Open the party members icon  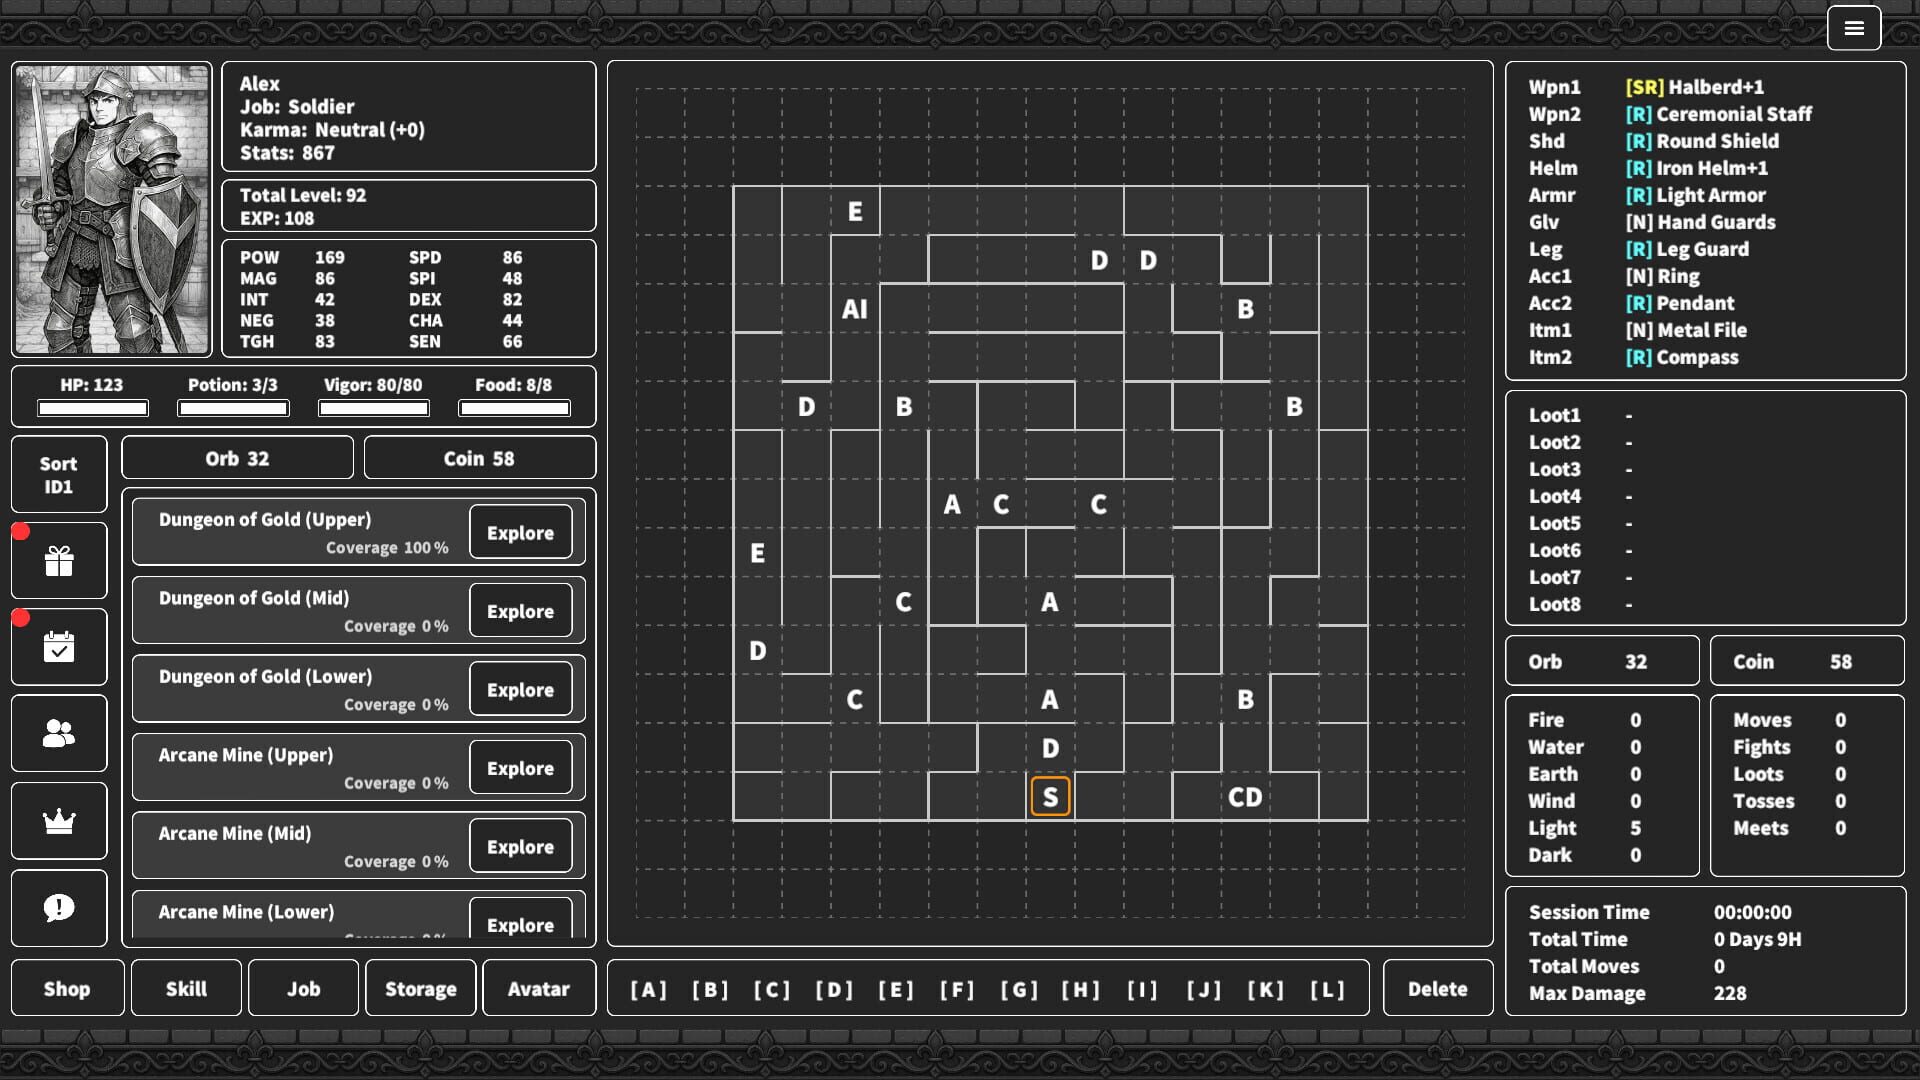[x=59, y=733]
